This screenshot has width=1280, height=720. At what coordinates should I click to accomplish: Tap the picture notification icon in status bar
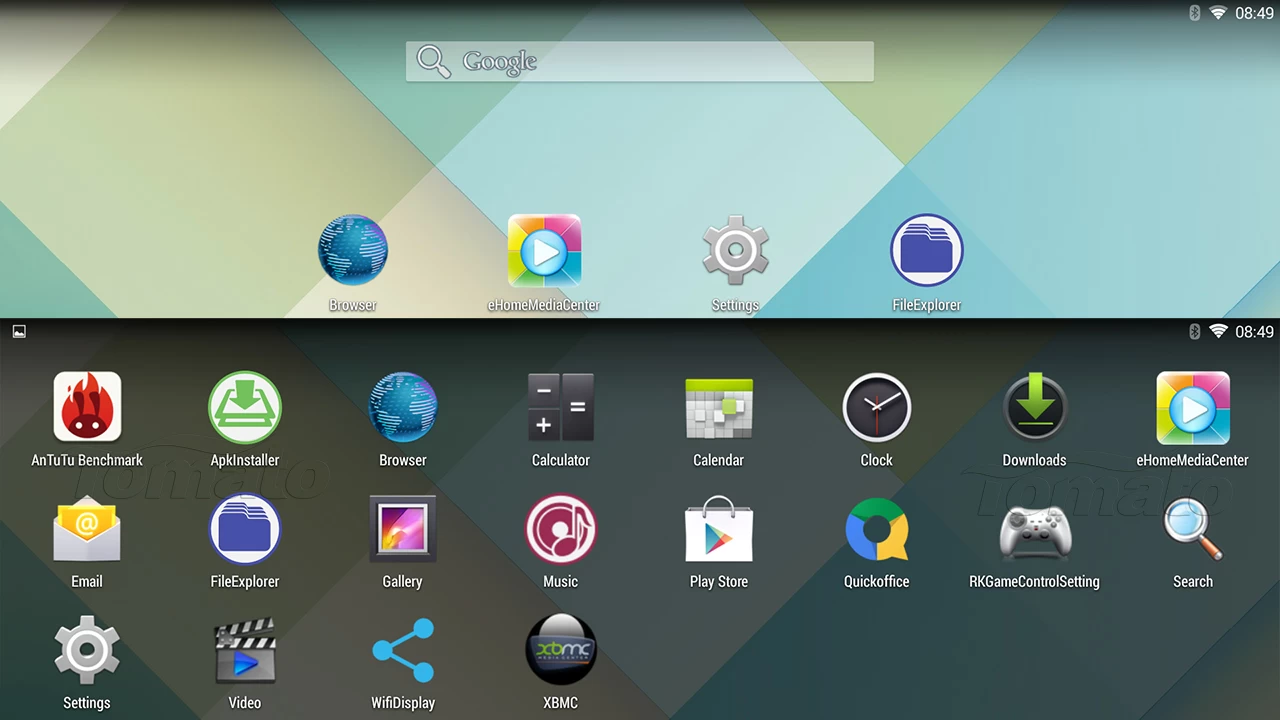19,332
